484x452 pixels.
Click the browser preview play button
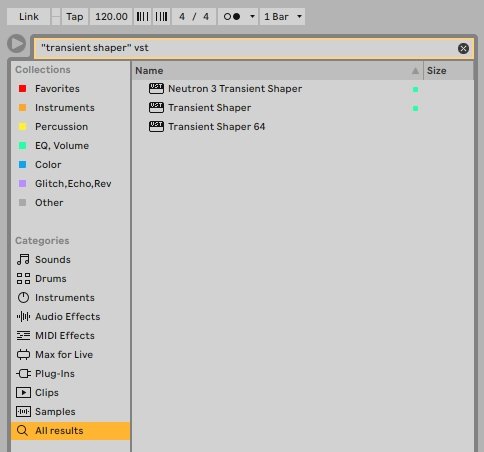click(16, 44)
